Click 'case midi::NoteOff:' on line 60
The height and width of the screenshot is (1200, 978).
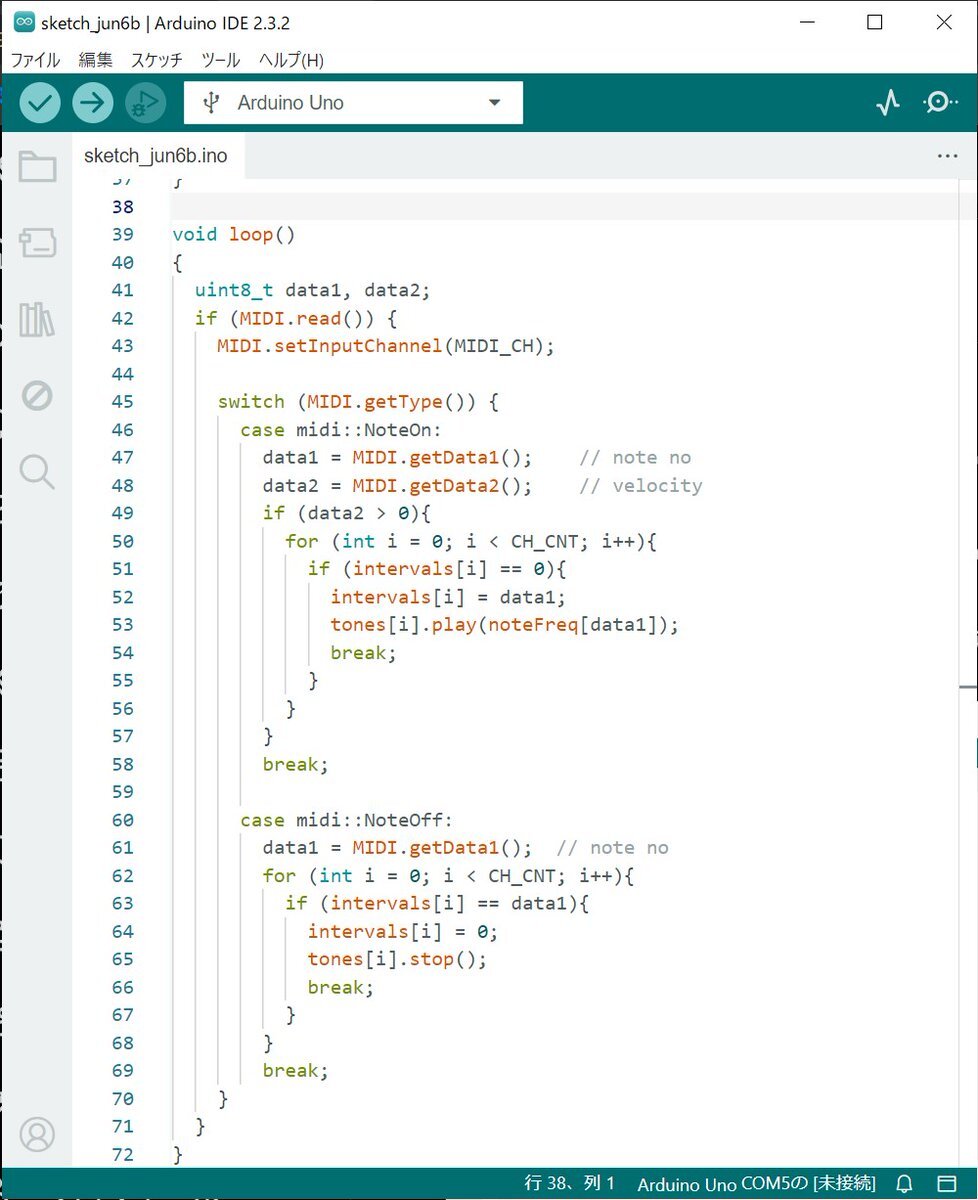point(347,820)
